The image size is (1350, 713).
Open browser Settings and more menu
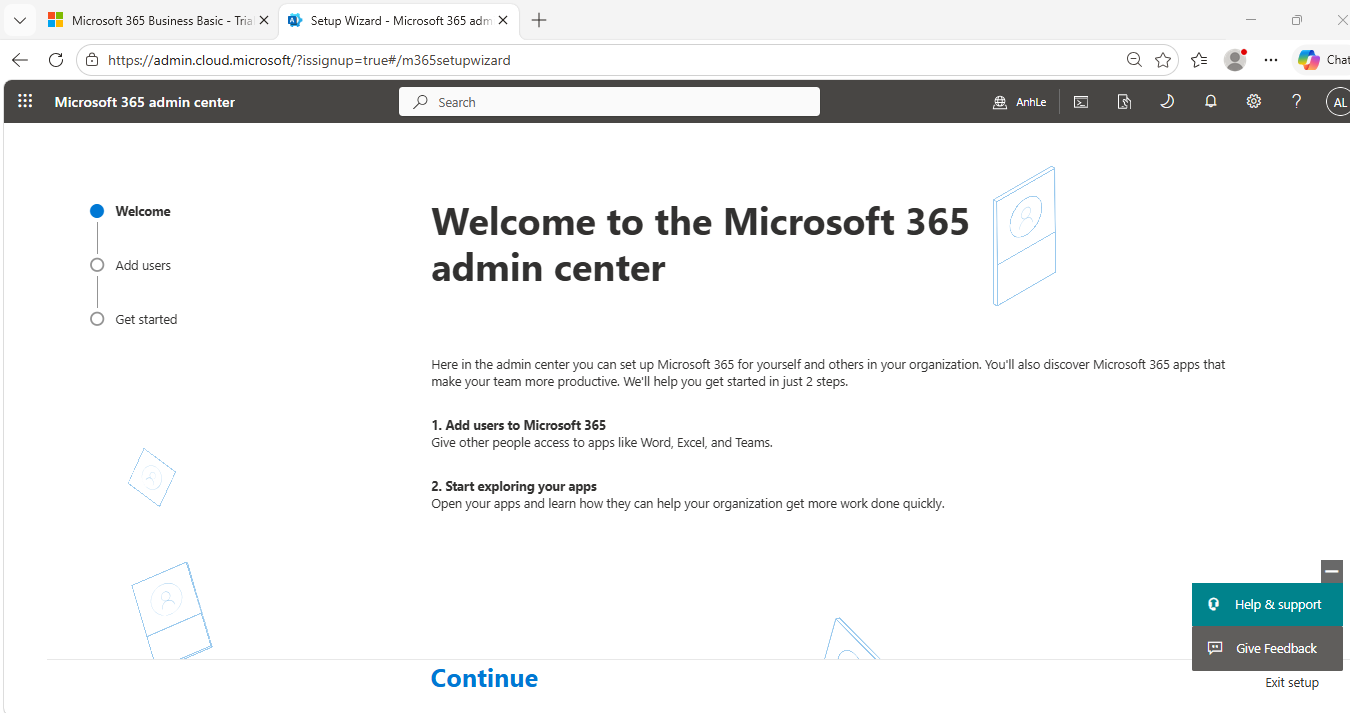1271,60
